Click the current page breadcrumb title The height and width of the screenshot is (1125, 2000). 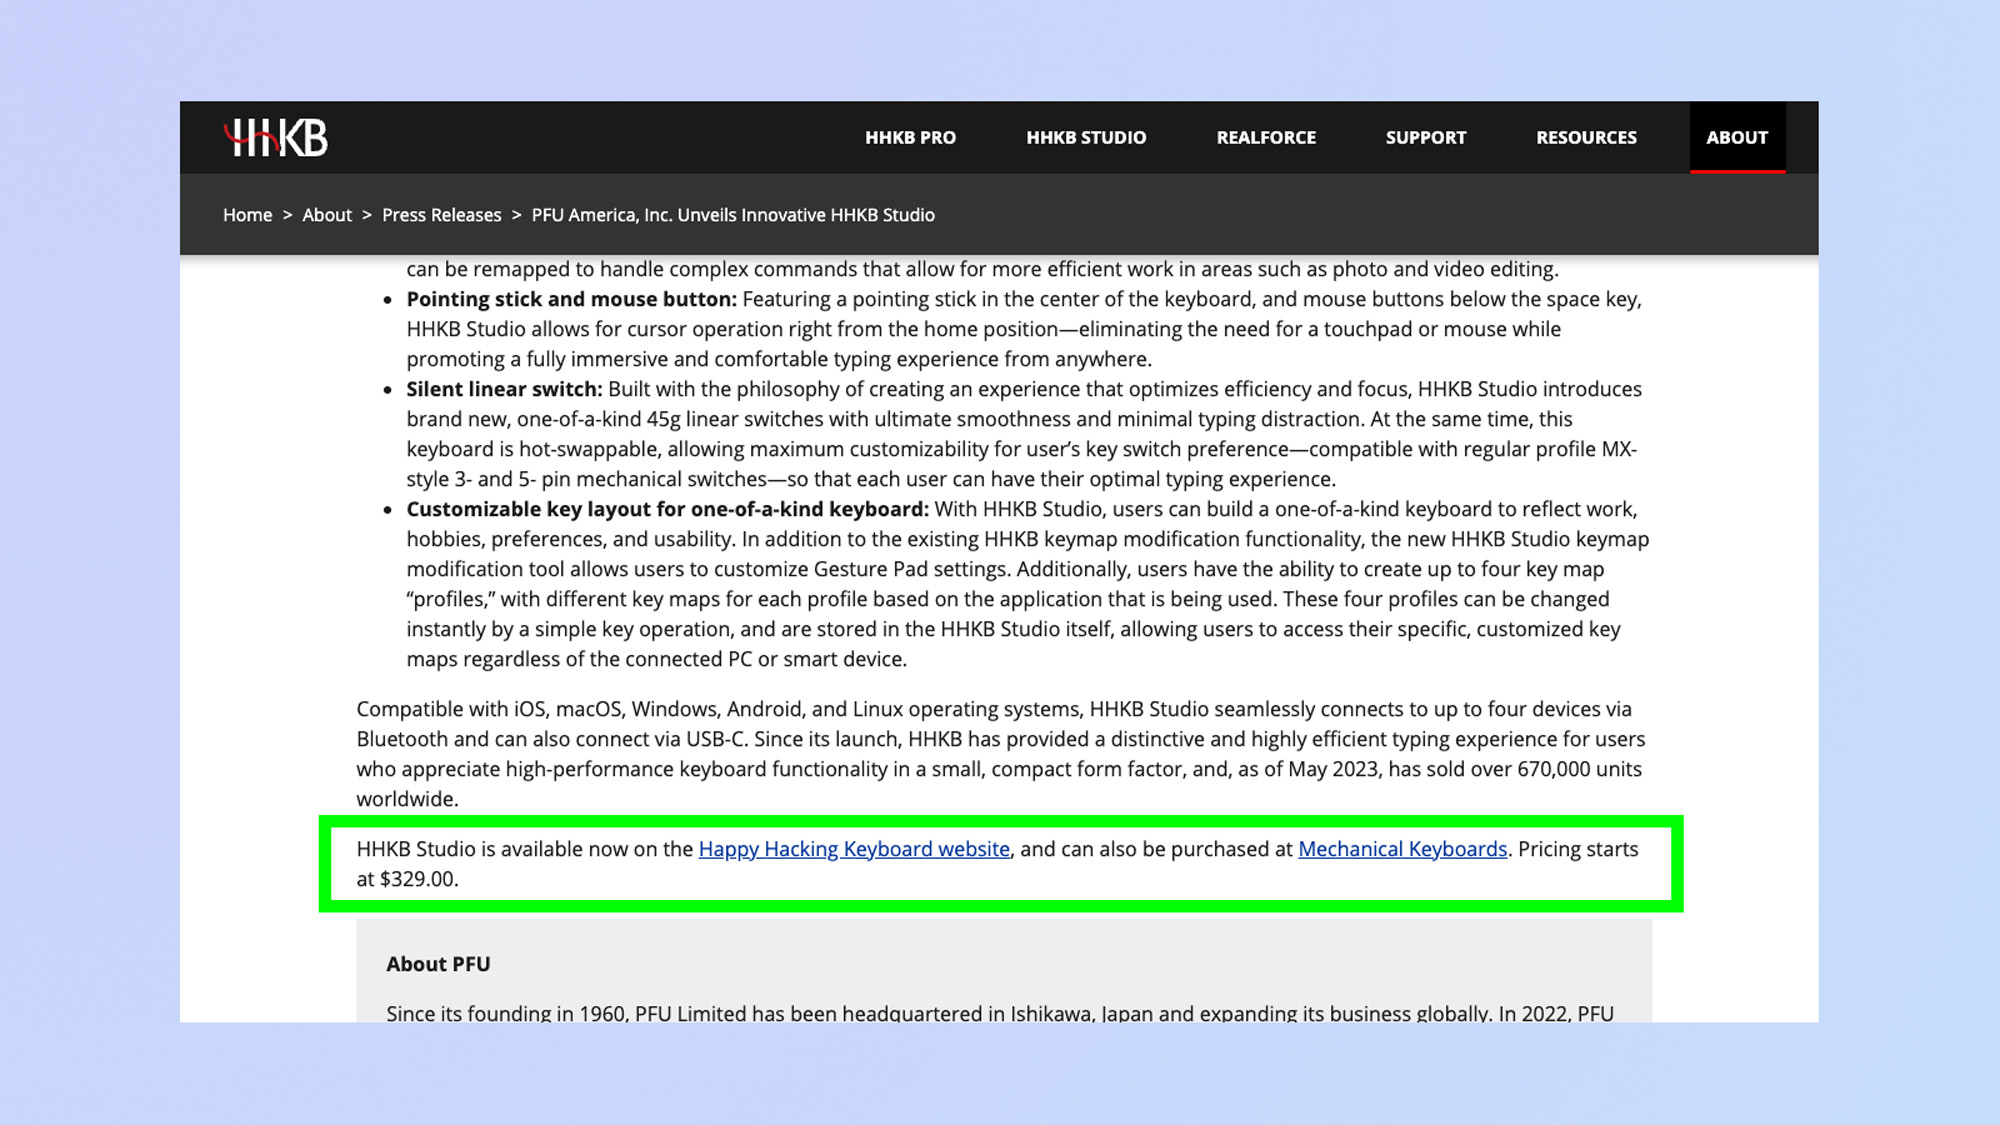point(733,215)
